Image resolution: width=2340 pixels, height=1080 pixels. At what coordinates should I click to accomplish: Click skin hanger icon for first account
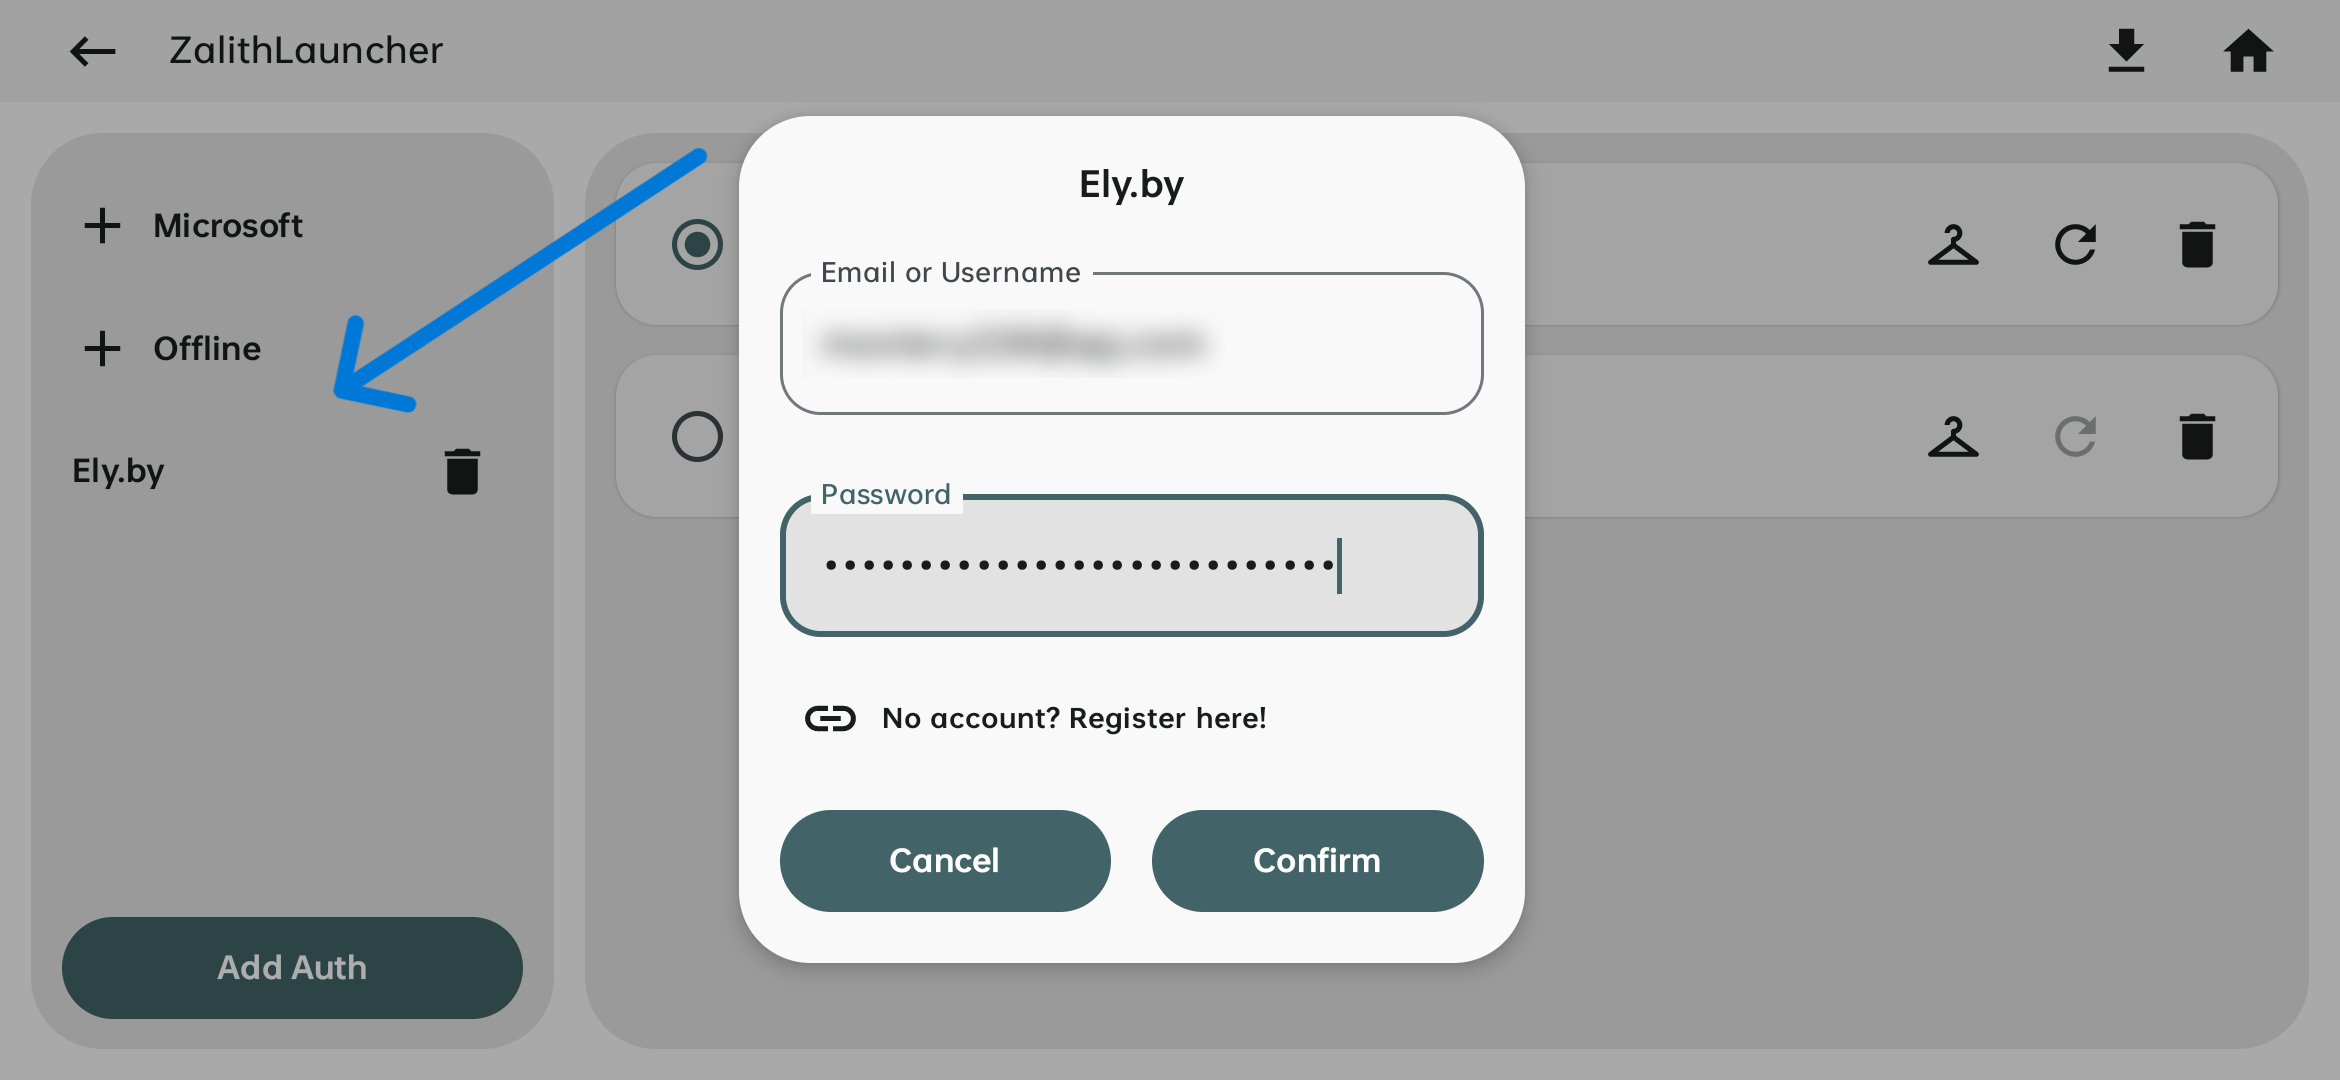pos(1953,245)
